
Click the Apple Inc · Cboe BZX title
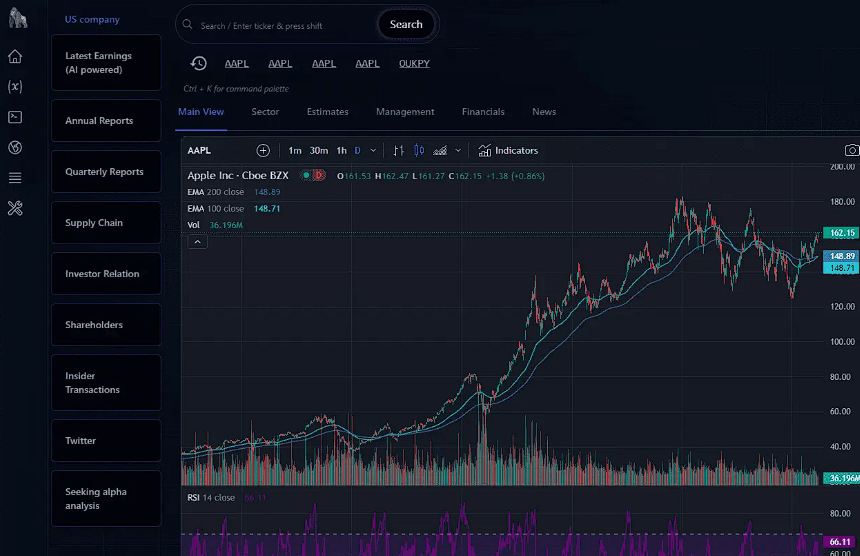237,175
